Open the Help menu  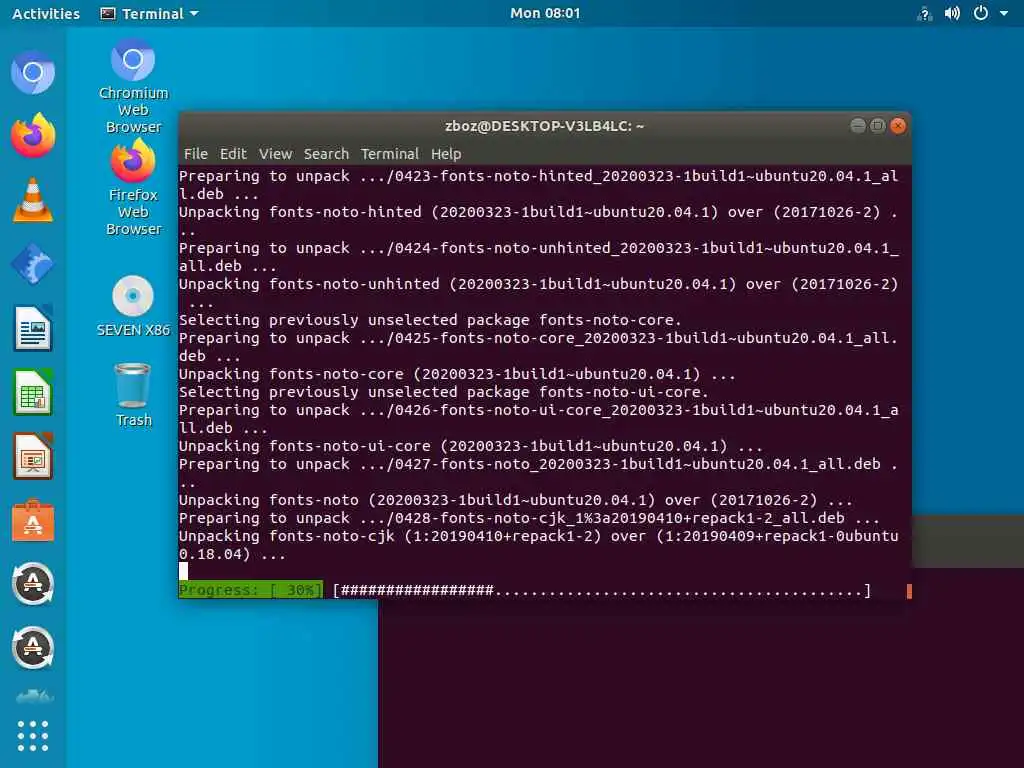click(x=446, y=154)
